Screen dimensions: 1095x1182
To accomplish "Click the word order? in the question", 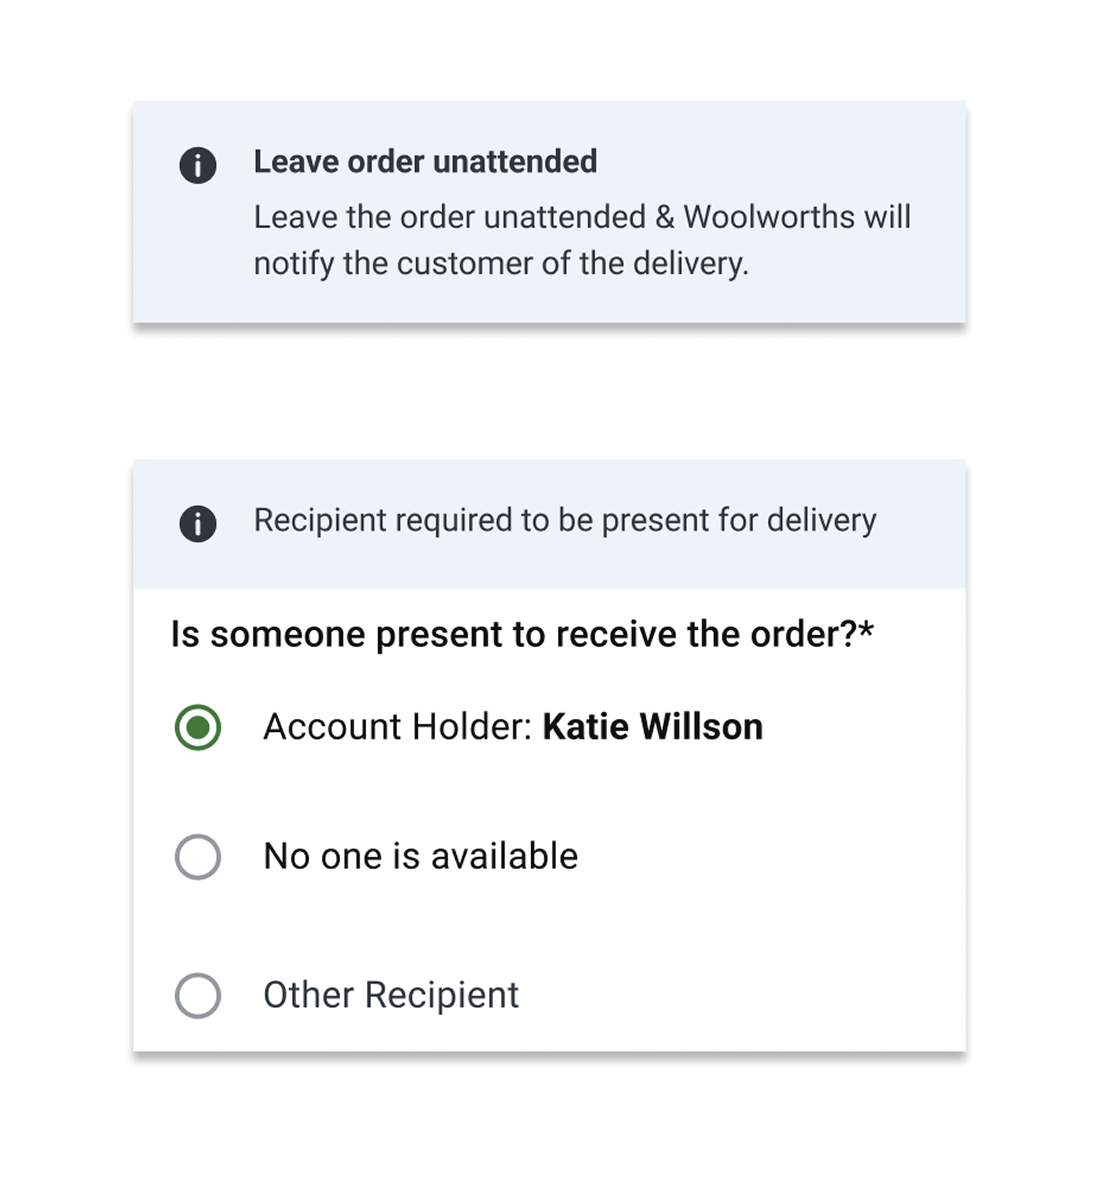I will 806,634.
